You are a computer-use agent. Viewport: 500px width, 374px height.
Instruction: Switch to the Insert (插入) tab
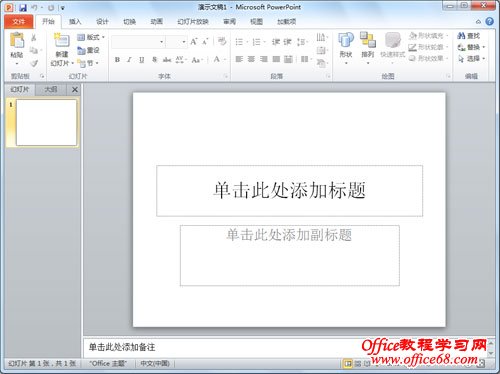point(75,22)
